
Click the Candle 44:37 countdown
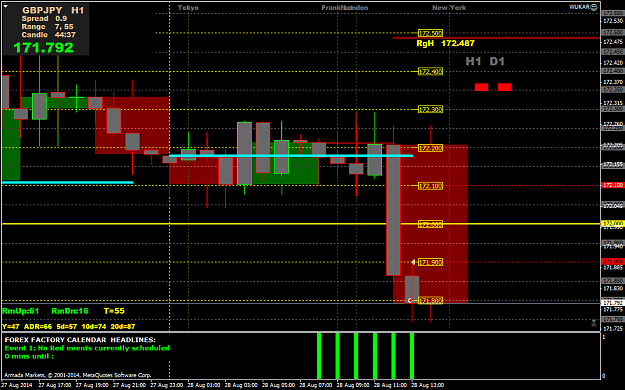click(49, 35)
